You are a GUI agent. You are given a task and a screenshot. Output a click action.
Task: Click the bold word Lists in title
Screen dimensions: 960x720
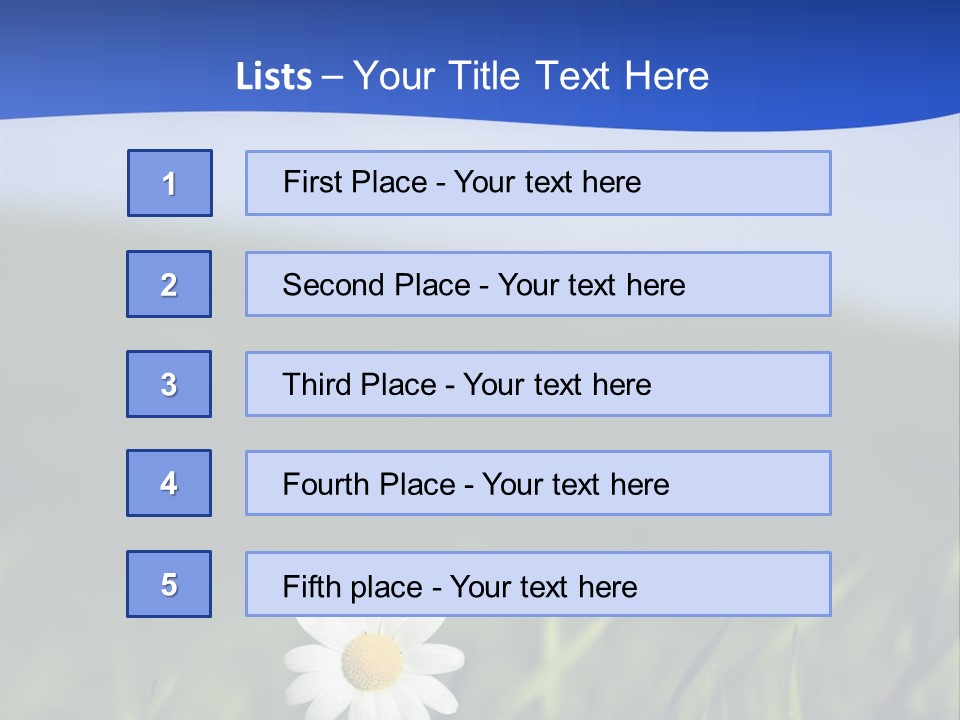274,77
